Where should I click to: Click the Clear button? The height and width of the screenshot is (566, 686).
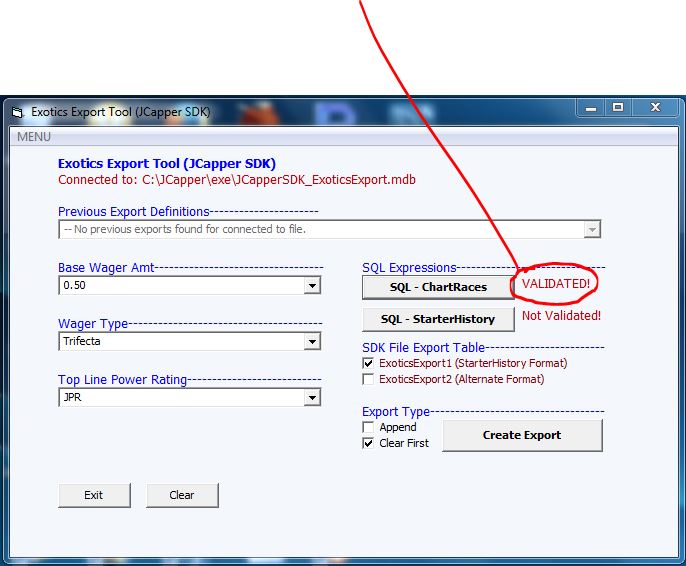pos(182,495)
